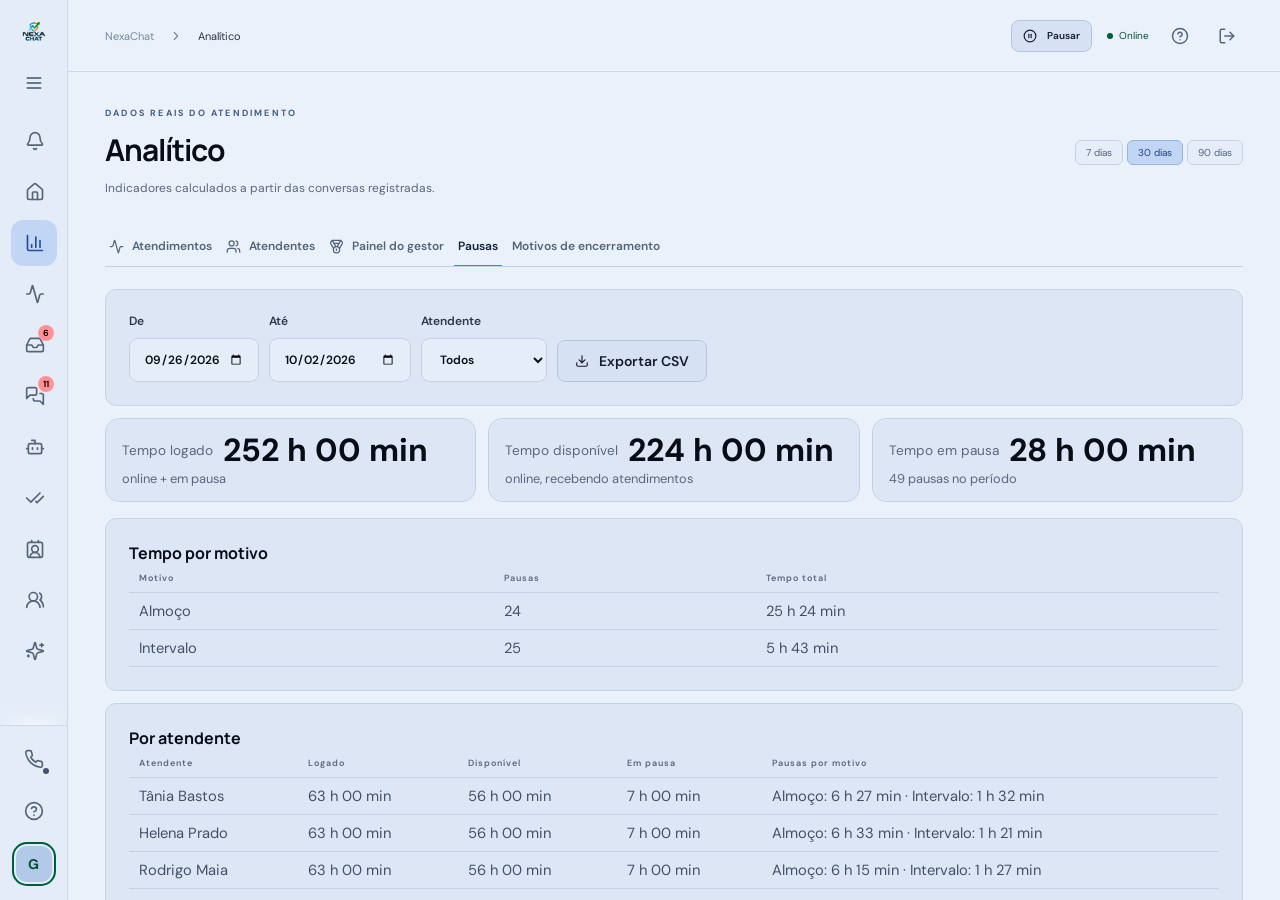This screenshot has height=900, width=1280.
Task: Open inbox icon with badge 6
Action: click(34, 345)
